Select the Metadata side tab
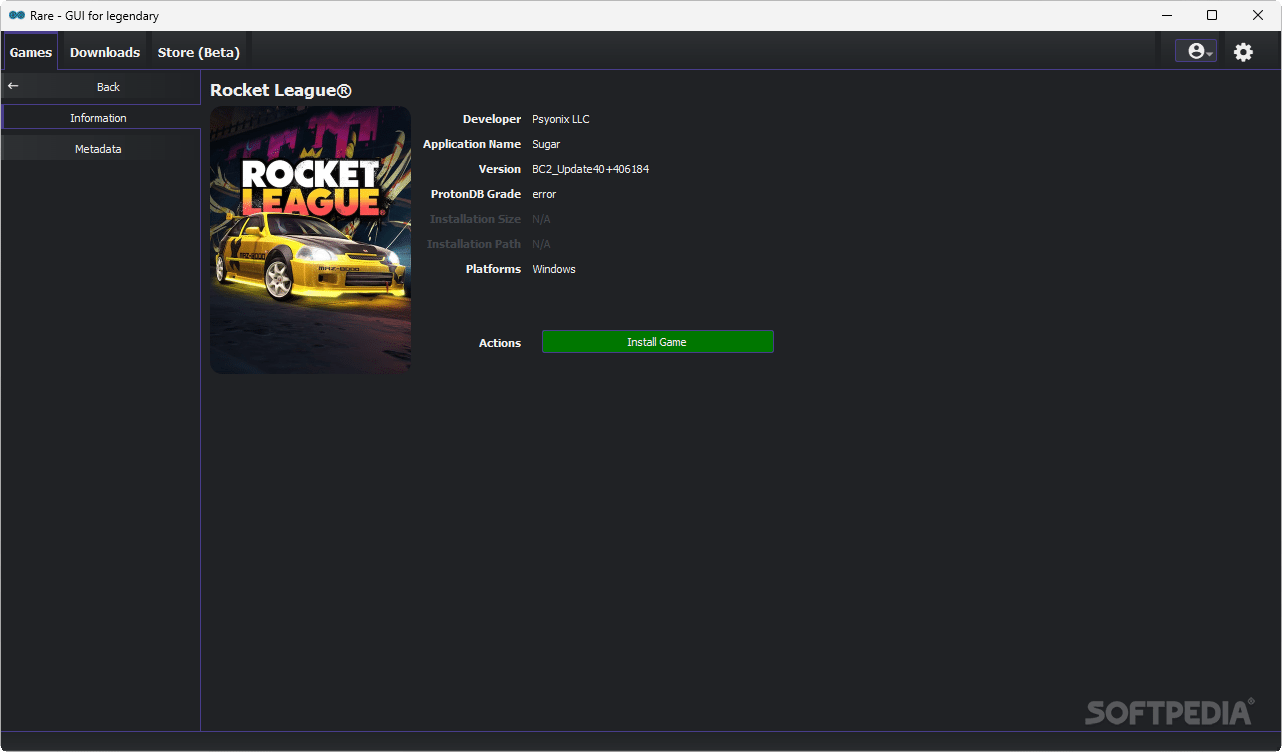Screen dimensions: 1282x752 [x=101, y=149]
